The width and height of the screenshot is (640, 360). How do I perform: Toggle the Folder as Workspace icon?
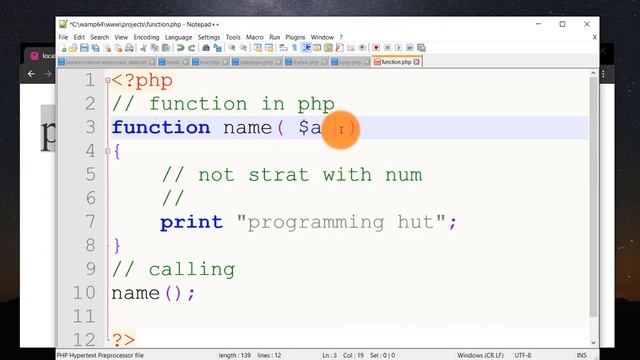[351, 48]
